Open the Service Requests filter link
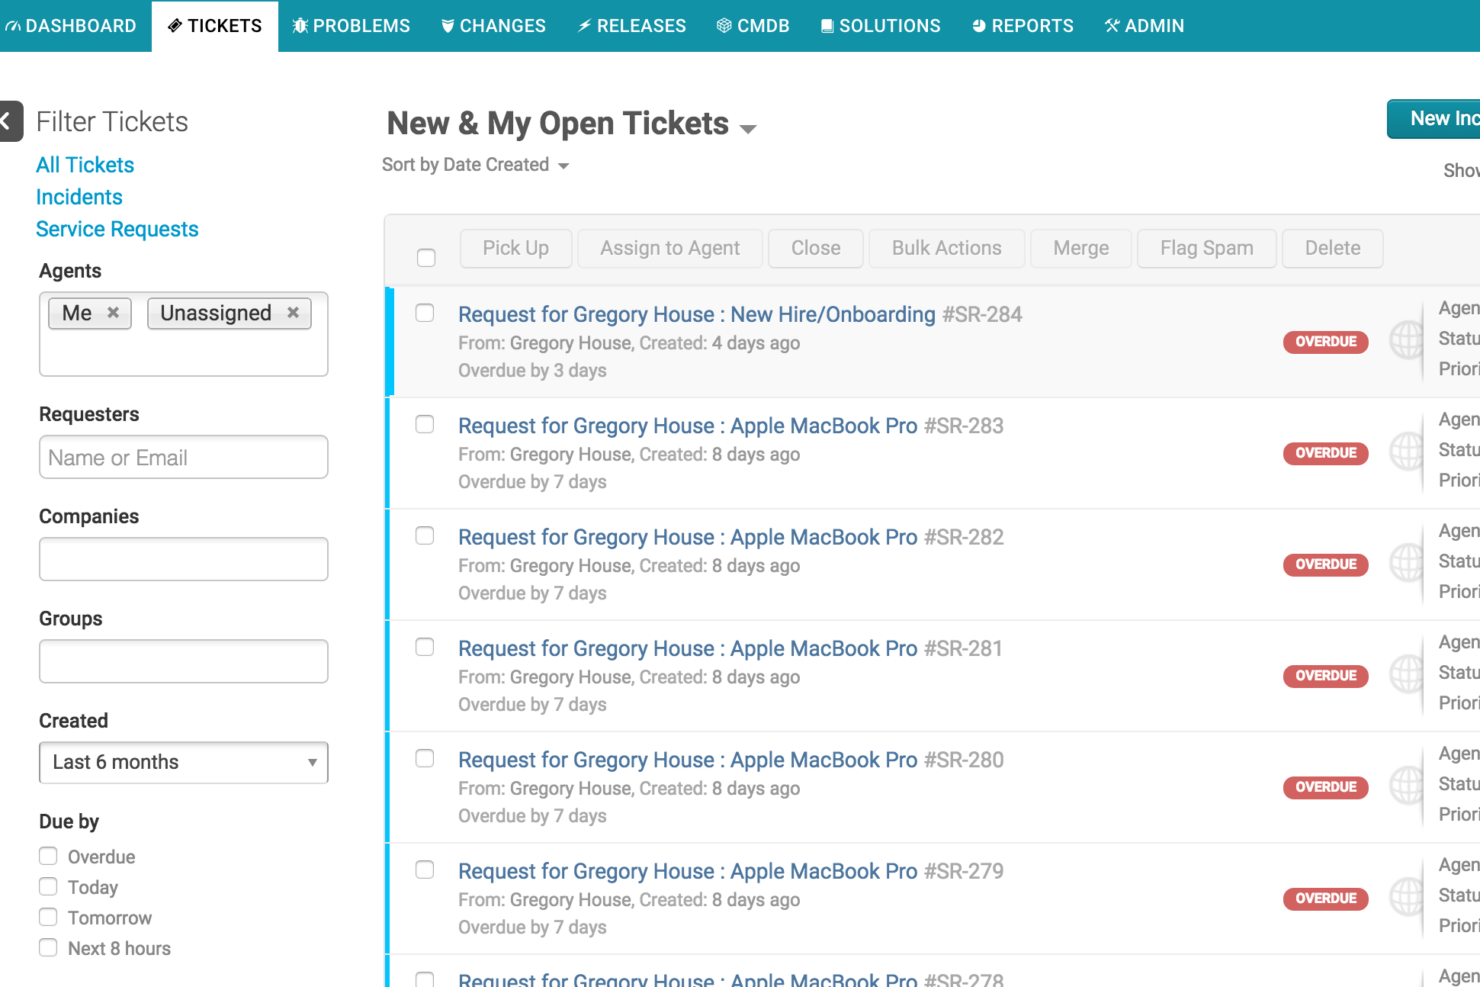1480x987 pixels. point(117,229)
